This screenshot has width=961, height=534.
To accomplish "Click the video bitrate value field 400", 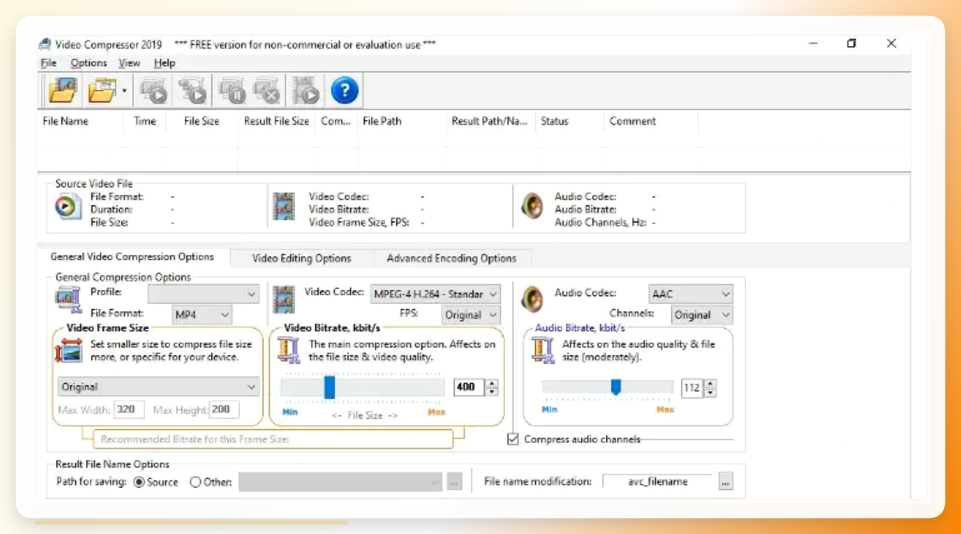I will (x=469, y=387).
